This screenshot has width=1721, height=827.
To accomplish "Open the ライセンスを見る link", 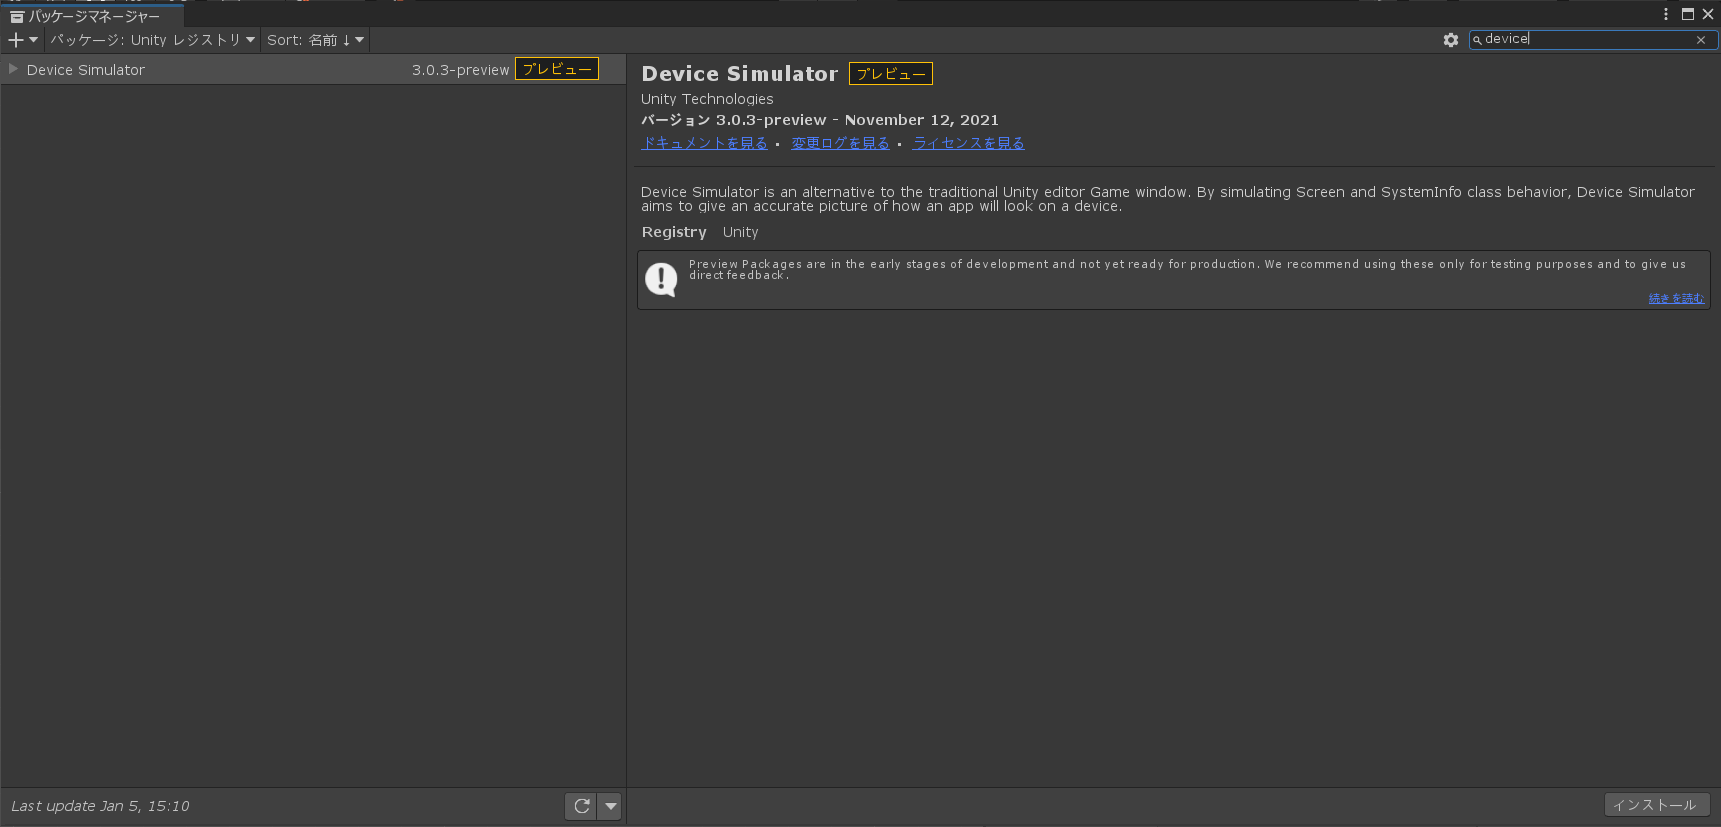I will click(x=968, y=143).
